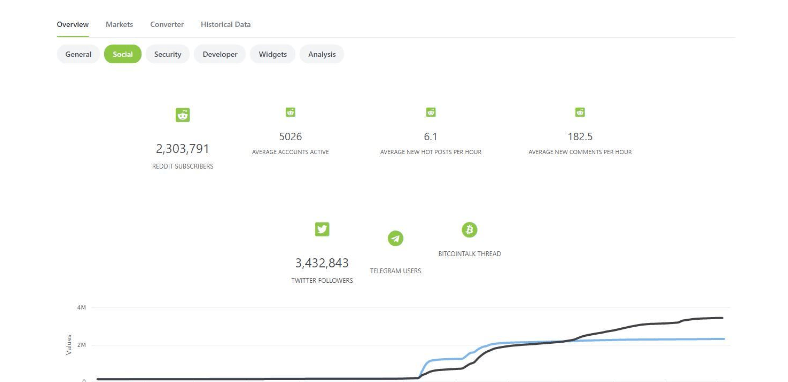Open the Analysis section
Screen dimensions: 788x382
pyautogui.click(x=322, y=54)
